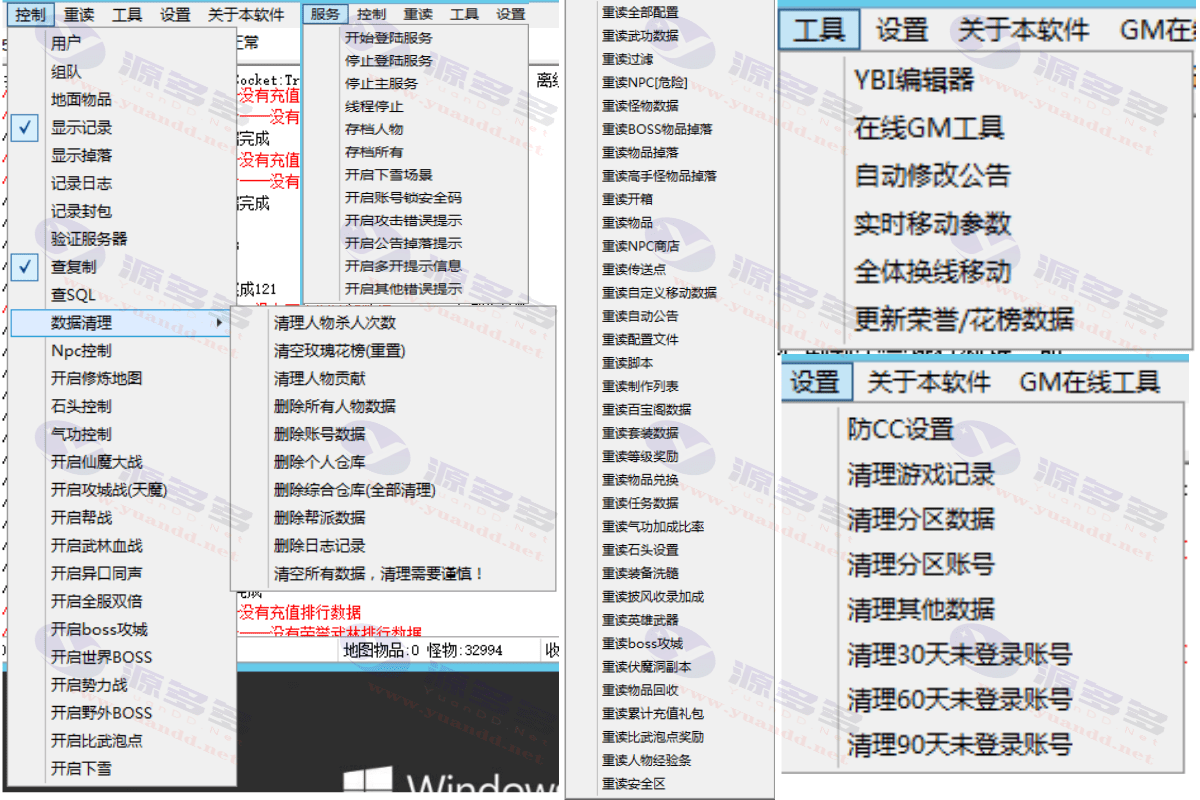Click 更新荣誉/花榜数据 menu entry
Screen dimensions: 1200x800
tap(964, 319)
